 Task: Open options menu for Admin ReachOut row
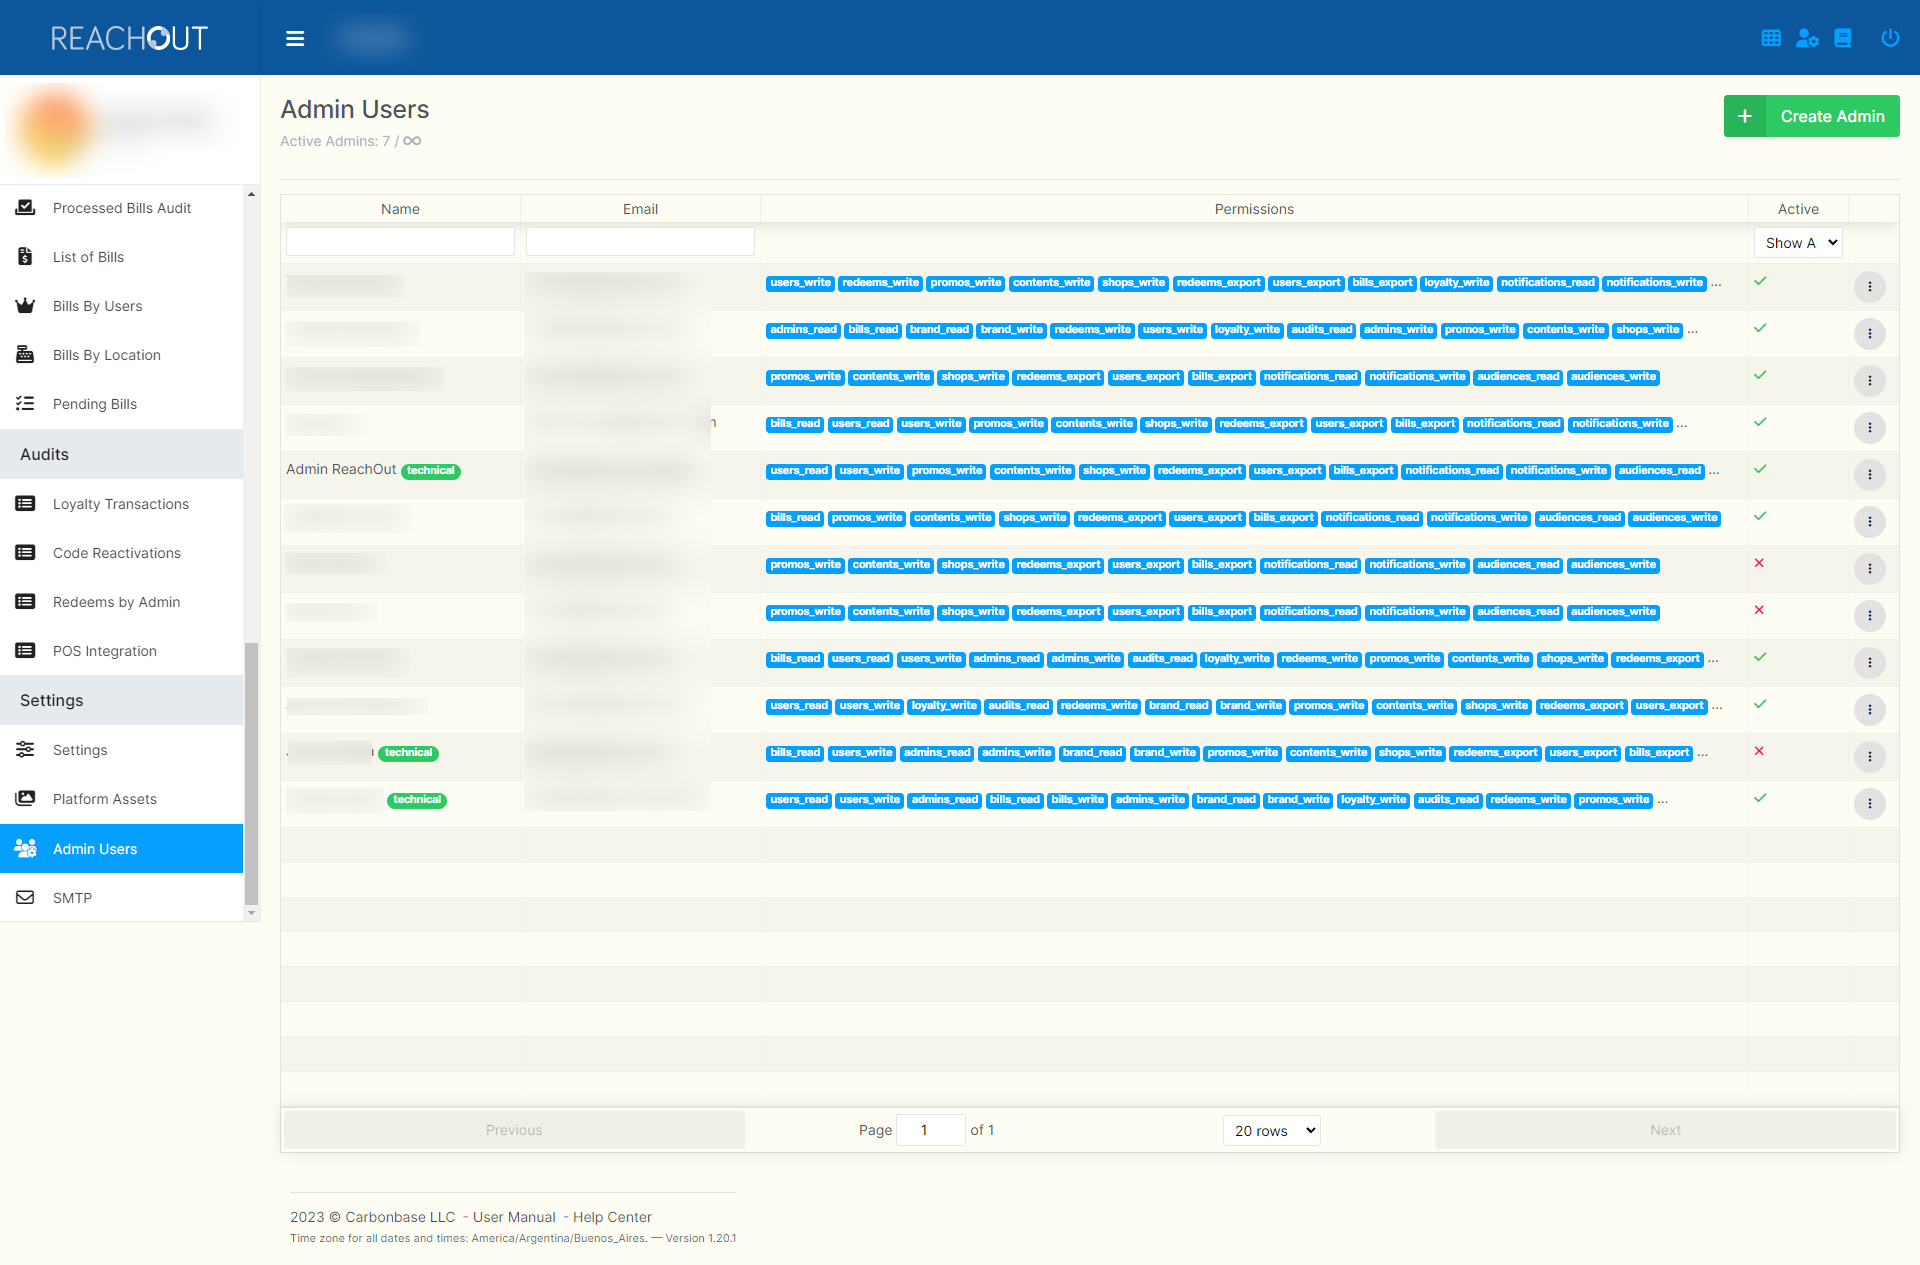pos(1869,474)
